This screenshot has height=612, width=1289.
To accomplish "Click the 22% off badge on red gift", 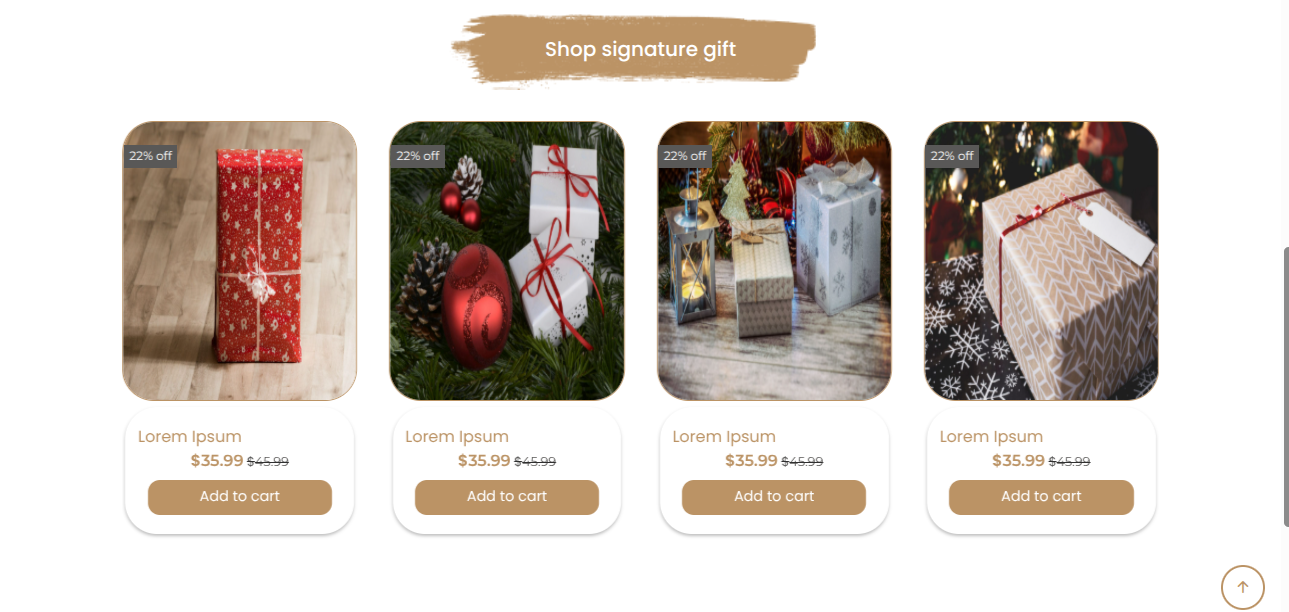I will [x=151, y=156].
